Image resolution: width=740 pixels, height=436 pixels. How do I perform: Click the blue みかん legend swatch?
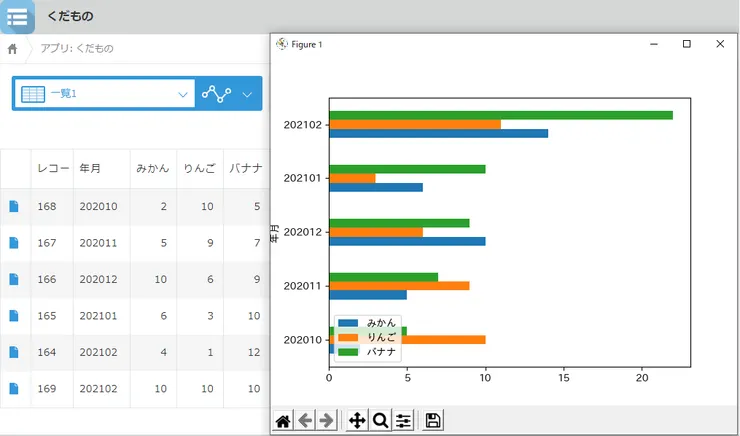(349, 324)
